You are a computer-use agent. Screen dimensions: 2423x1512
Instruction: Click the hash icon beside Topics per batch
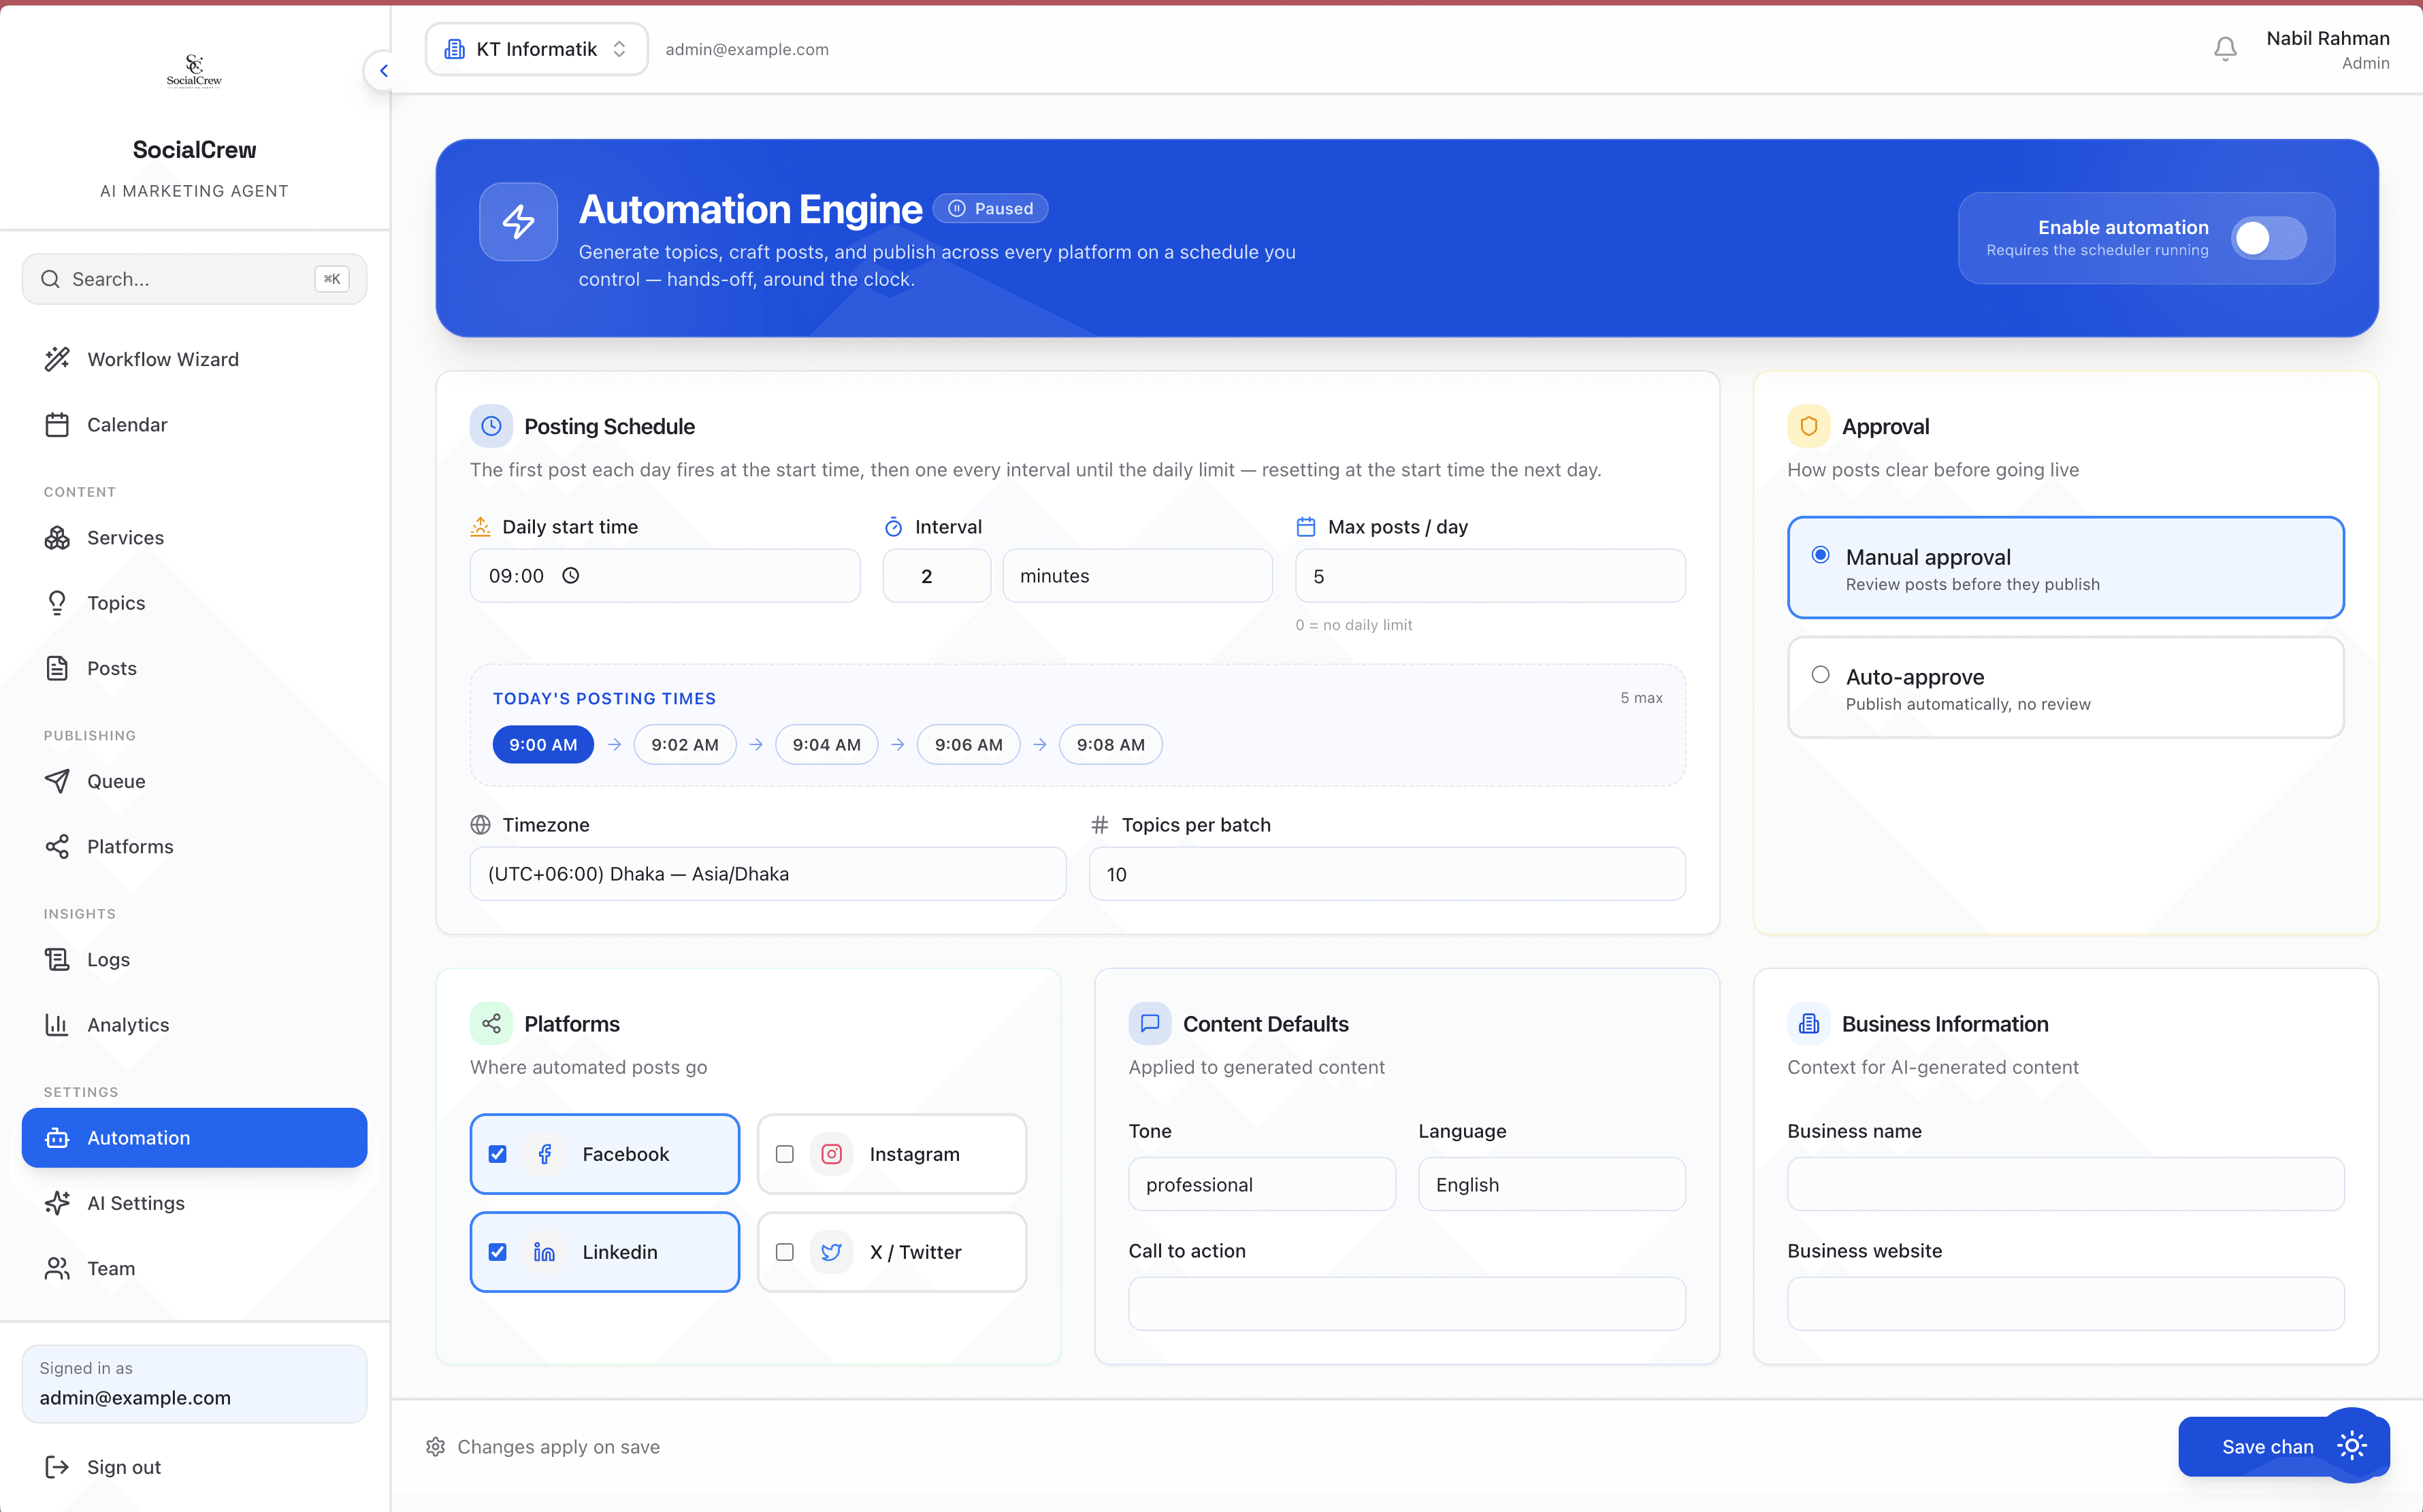1099,825
